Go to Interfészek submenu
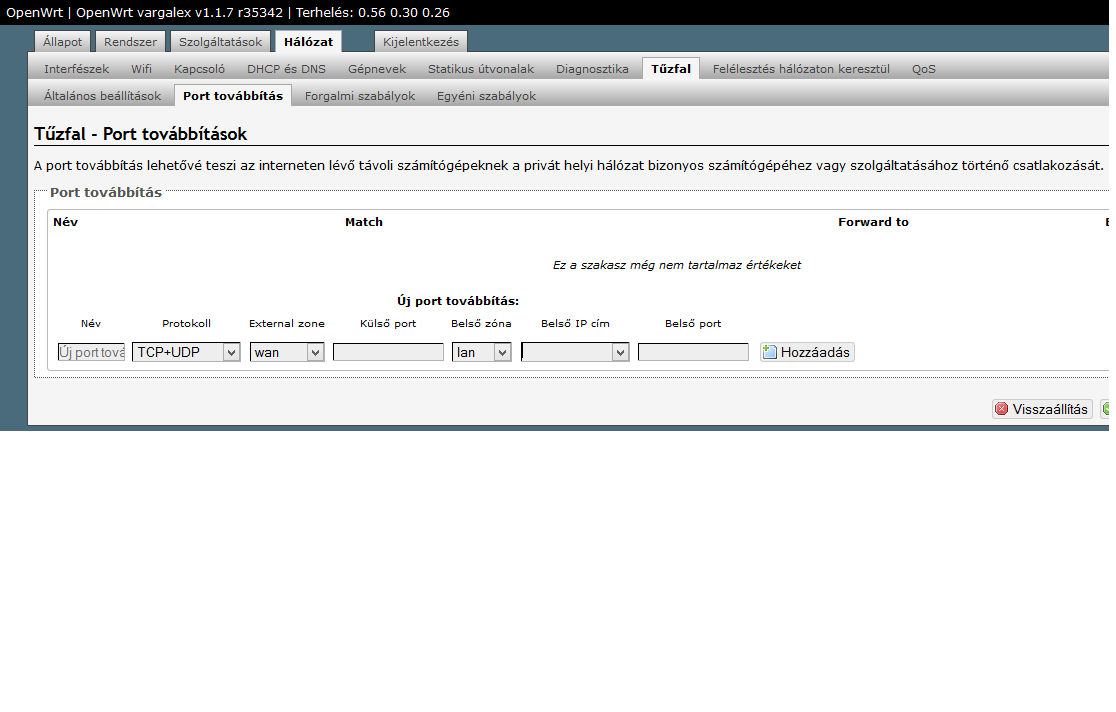The width and height of the screenshot is (1116, 712). point(76,68)
